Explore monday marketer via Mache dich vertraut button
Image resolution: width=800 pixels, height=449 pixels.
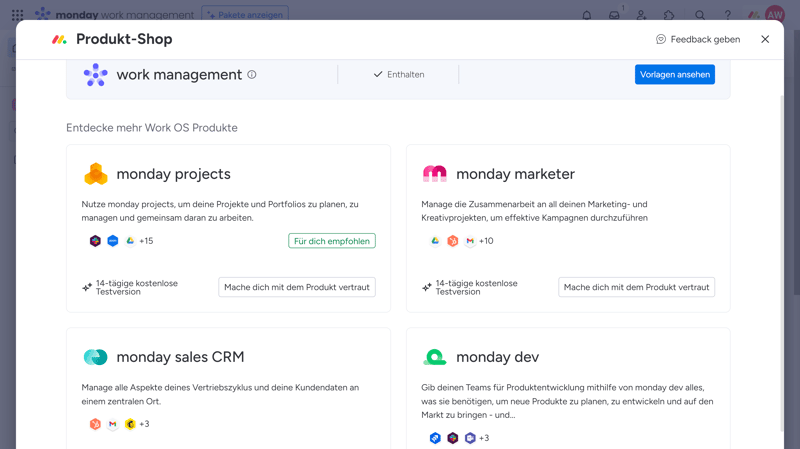[x=636, y=287]
